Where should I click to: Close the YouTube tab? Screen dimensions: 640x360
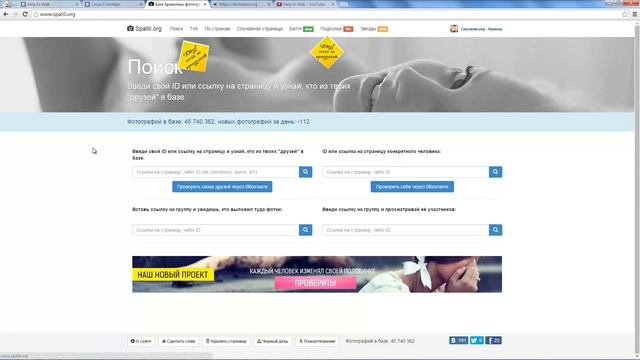point(333,4)
